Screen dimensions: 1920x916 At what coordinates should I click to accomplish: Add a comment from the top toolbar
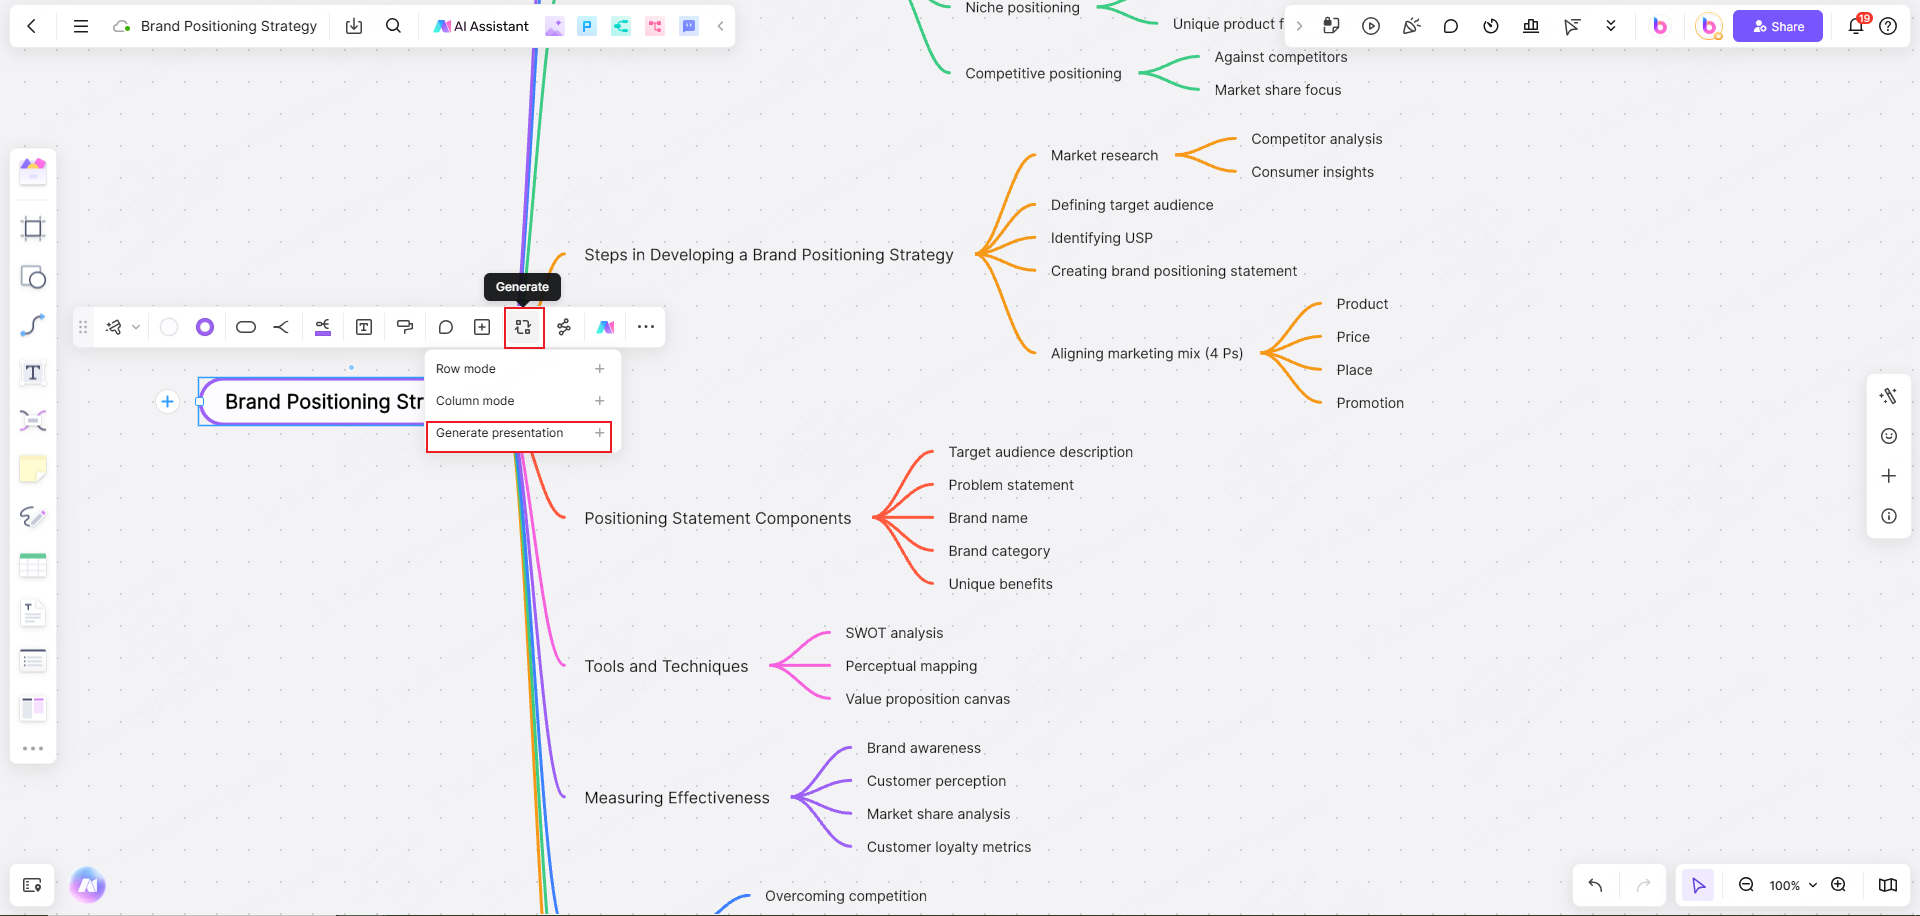click(1451, 26)
